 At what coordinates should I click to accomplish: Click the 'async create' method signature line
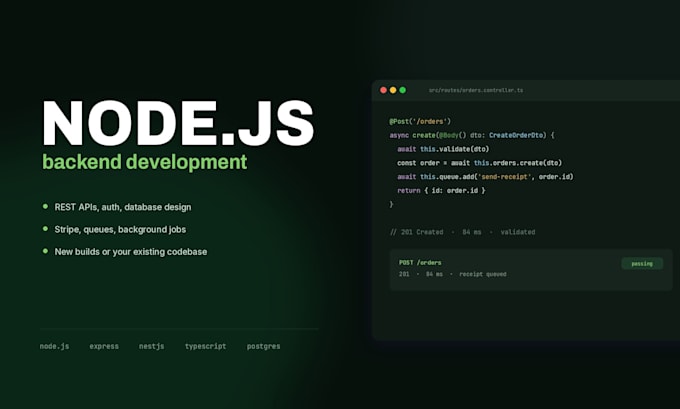[x=472, y=135]
